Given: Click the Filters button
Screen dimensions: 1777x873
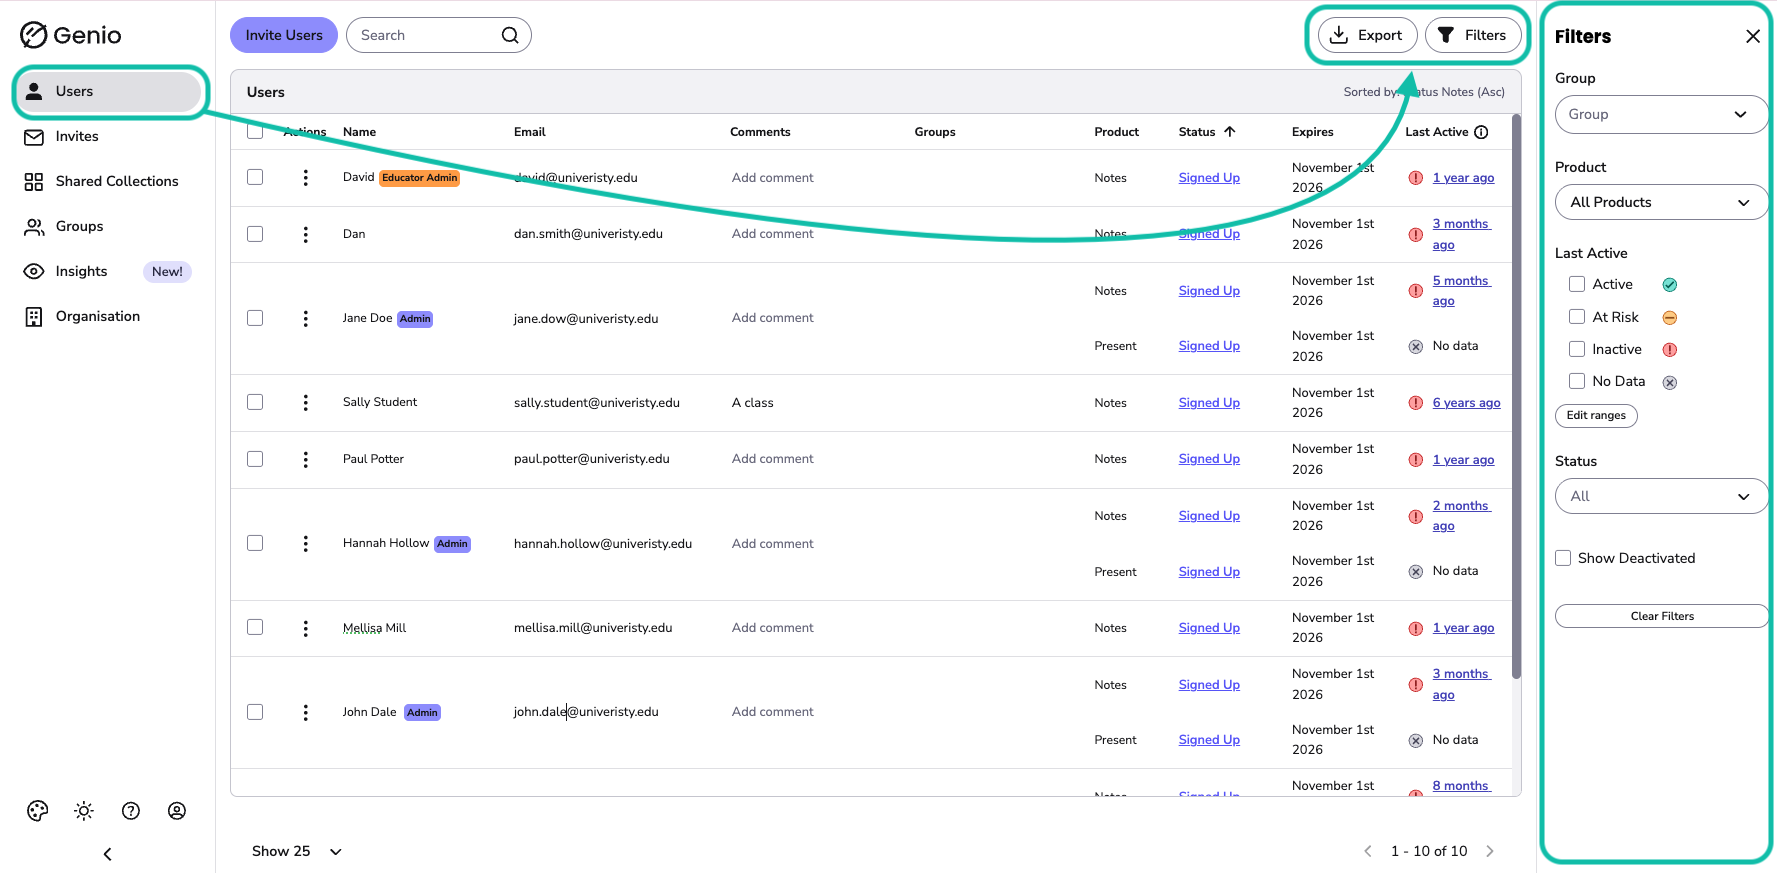Looking at the screenshot, I should [1473, 35].
